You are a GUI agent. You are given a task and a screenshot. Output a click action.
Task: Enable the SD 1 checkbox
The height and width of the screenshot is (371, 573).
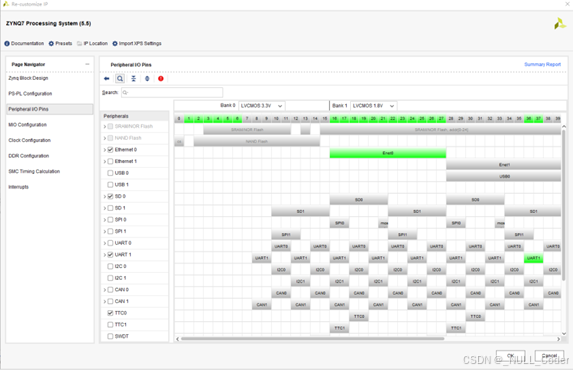coord(110,208)
